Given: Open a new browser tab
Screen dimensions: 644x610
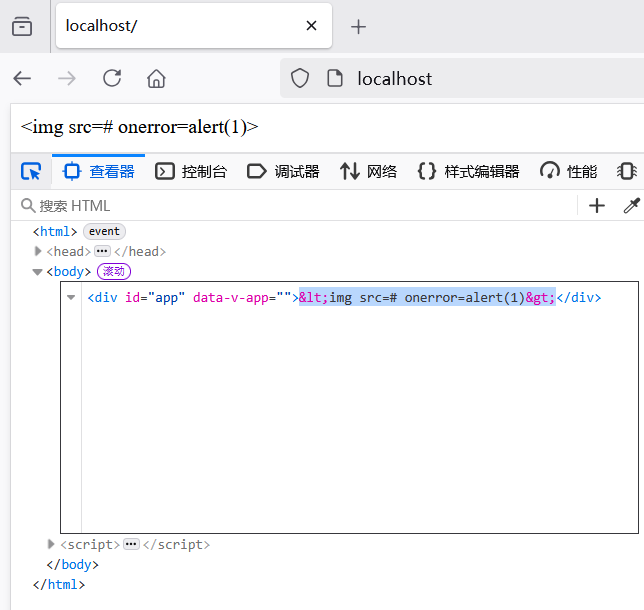Looking at the screenshot, I should [359, 27].
